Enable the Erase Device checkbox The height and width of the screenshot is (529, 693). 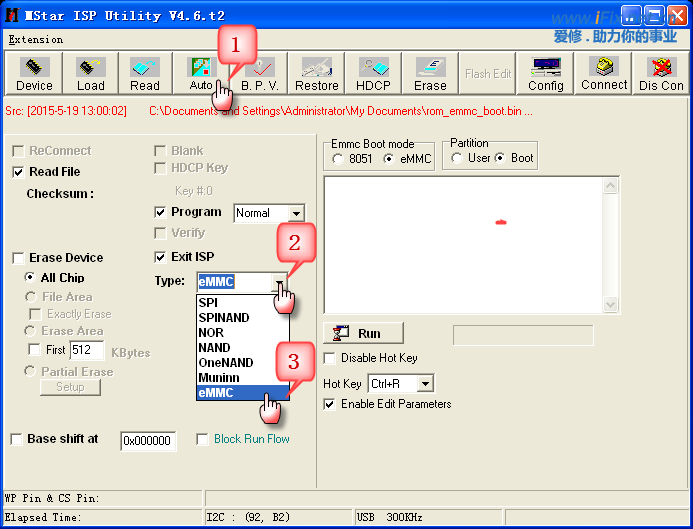tap(18, 258)
